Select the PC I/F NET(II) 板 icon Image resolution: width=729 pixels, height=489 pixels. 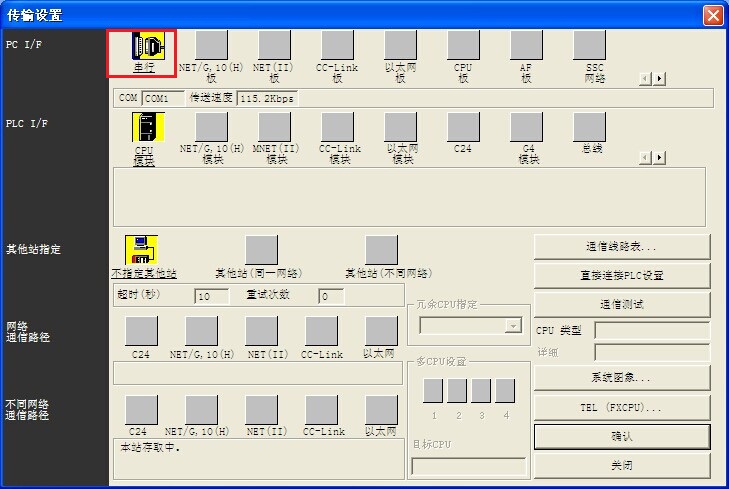[274, 45]
